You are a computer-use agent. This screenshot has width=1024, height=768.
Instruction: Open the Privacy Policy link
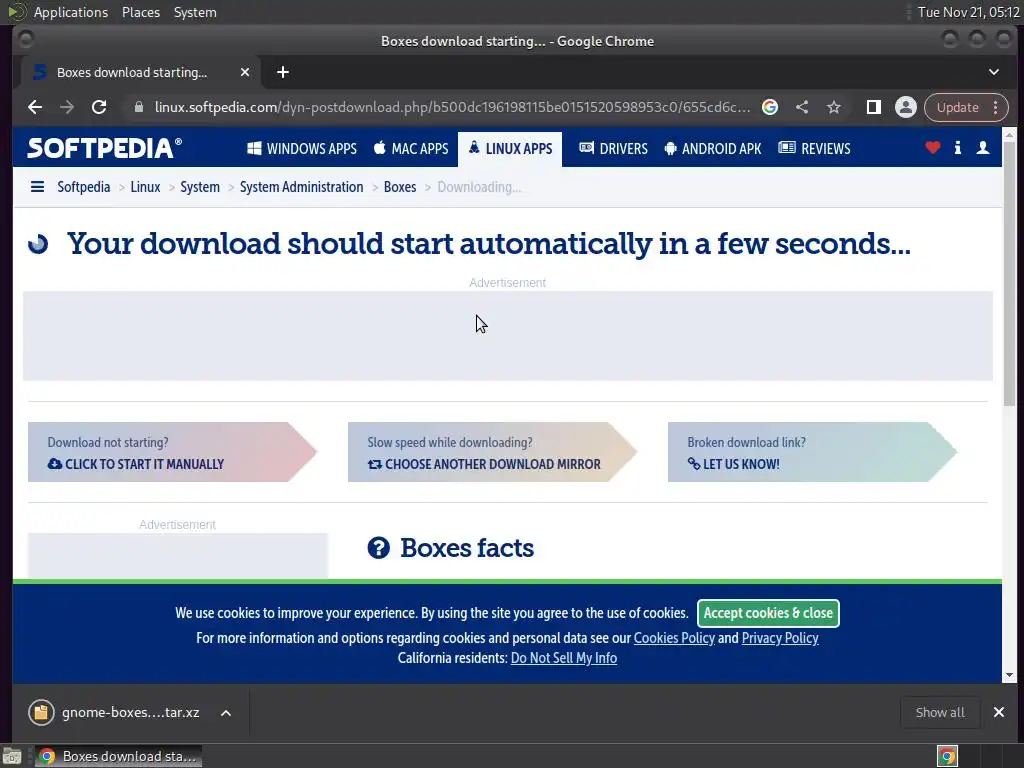point(780,638)
